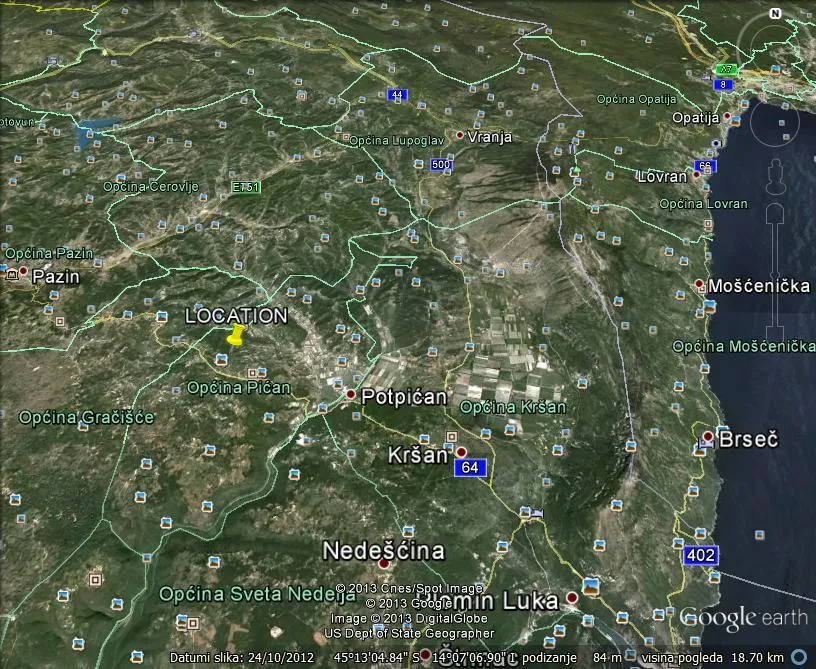Screen dimensions: 816x669
Task: Click the Općina Pićan label
Action: pyautogui.click(x=239, y=388)
